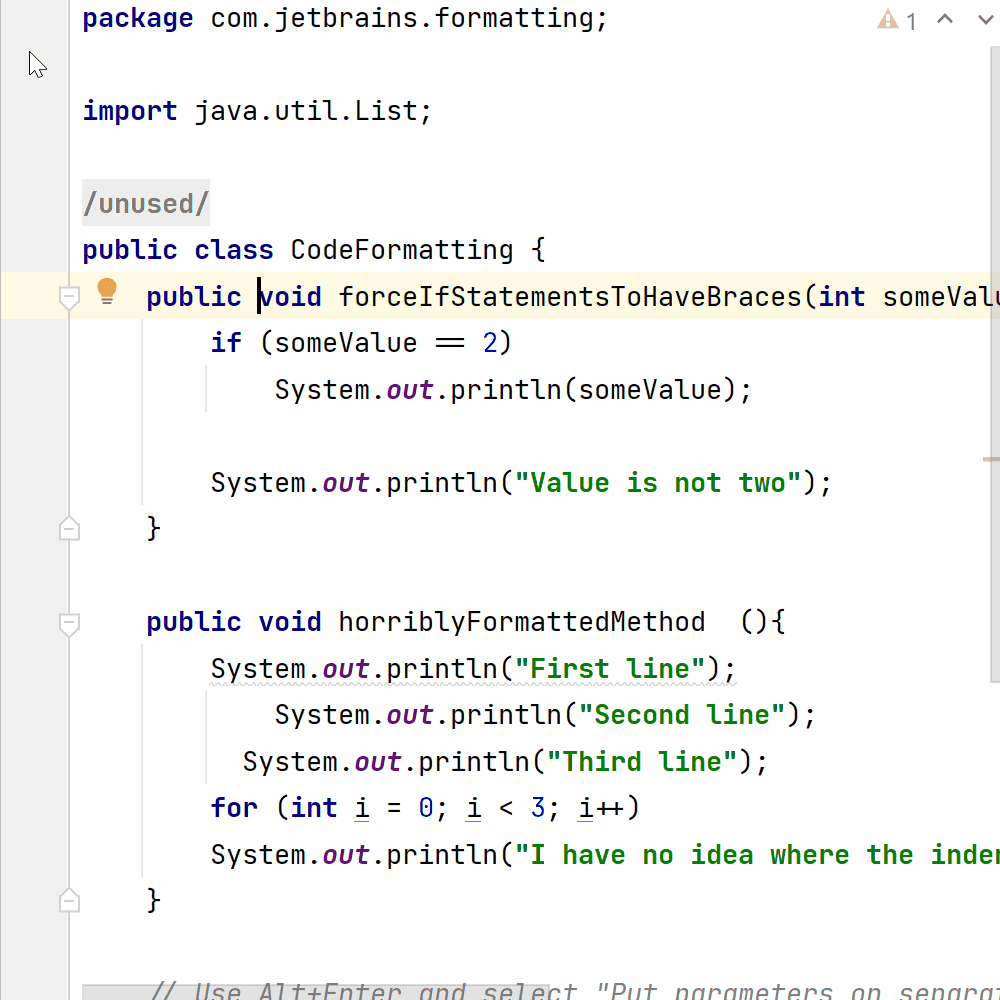Click the 'package' keyword

[138, 18]
